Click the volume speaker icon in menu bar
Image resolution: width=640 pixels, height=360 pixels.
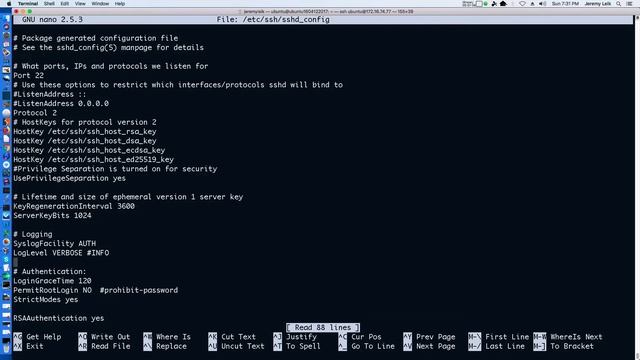542,4
